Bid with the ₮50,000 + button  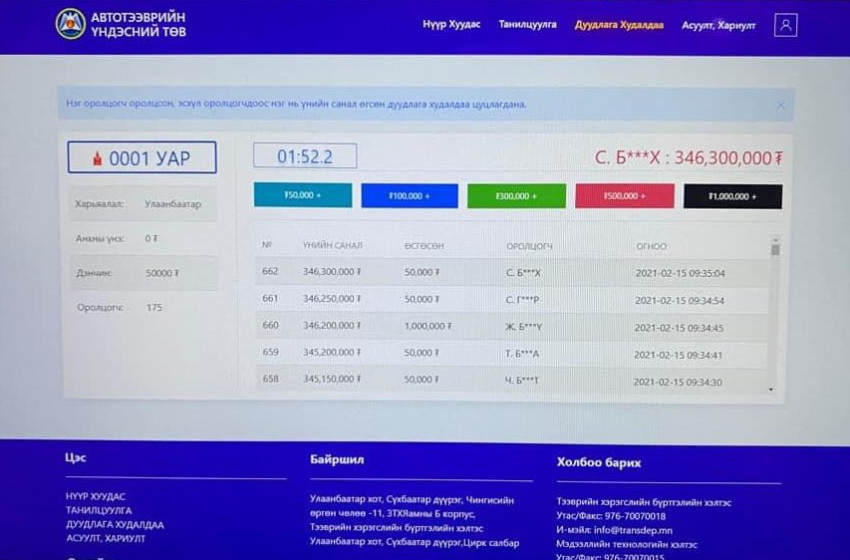(x=302, y=195)
